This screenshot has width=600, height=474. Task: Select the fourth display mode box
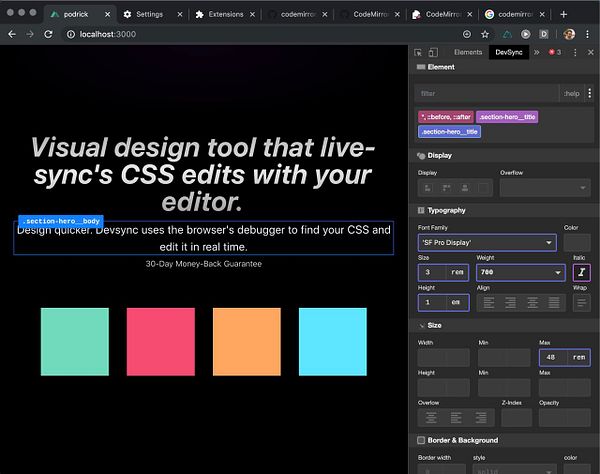[x=483, y=188]
